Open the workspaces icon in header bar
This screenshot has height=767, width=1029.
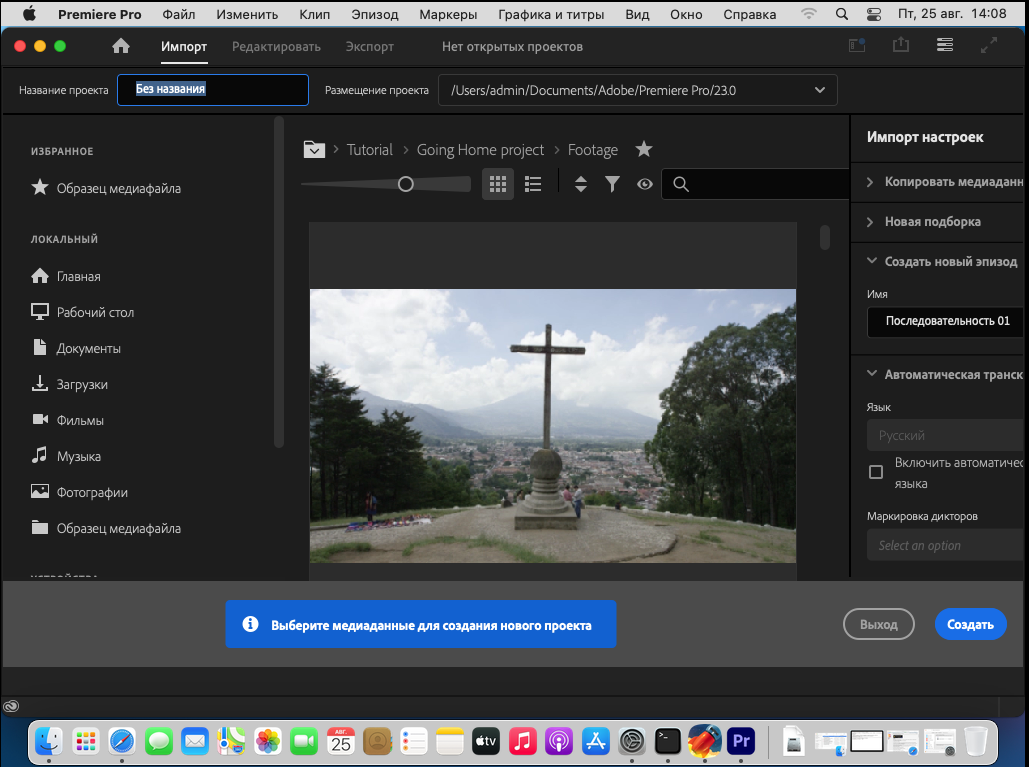(x=944, y=46)
